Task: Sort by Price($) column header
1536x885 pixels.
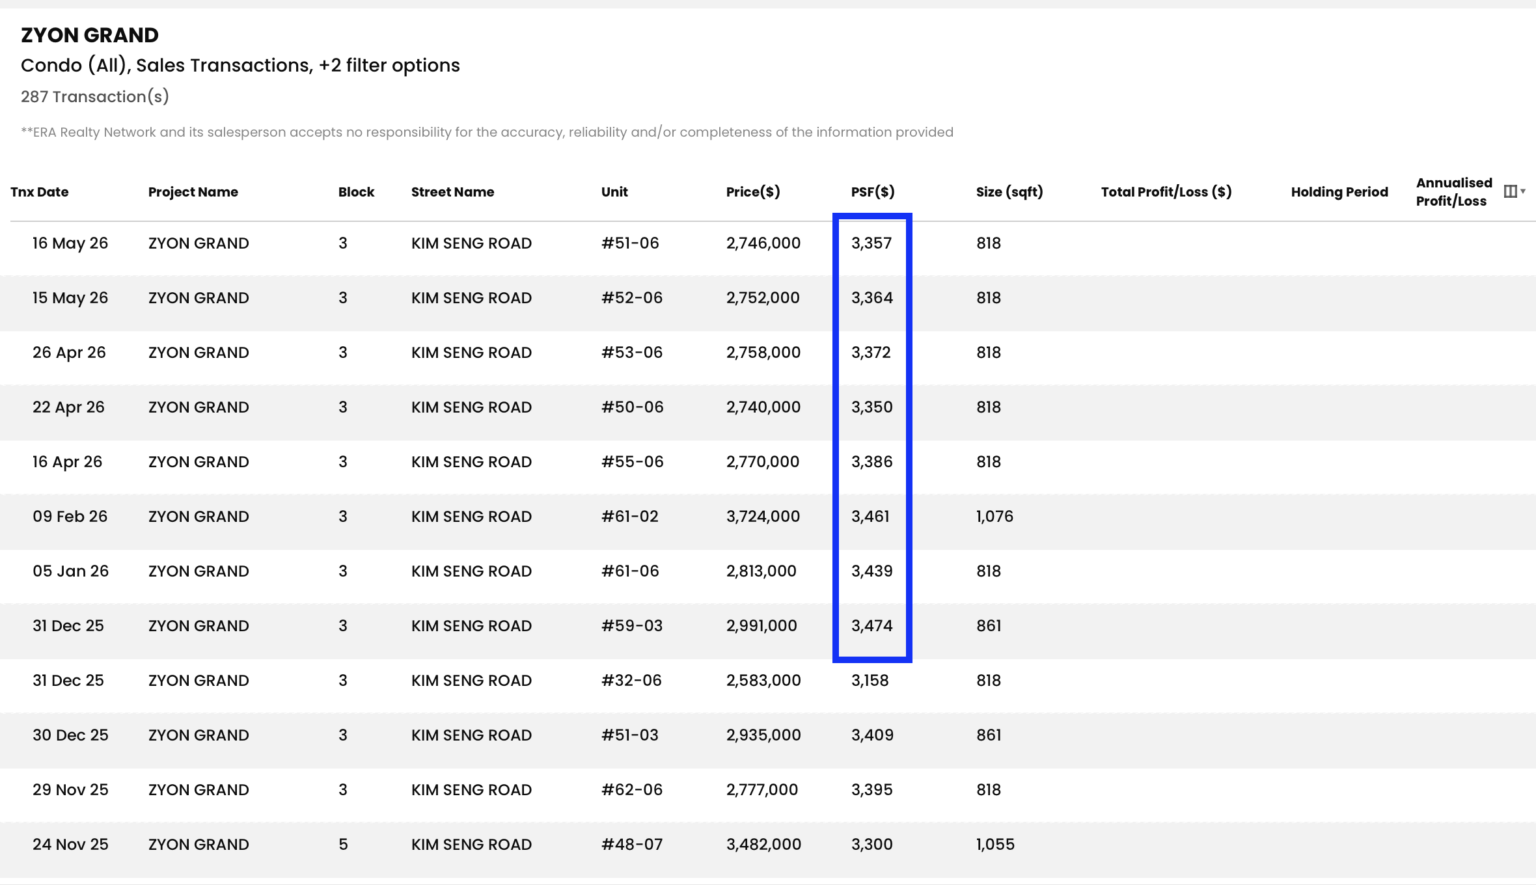Action: pyautogui.click(x=753, y=192)
